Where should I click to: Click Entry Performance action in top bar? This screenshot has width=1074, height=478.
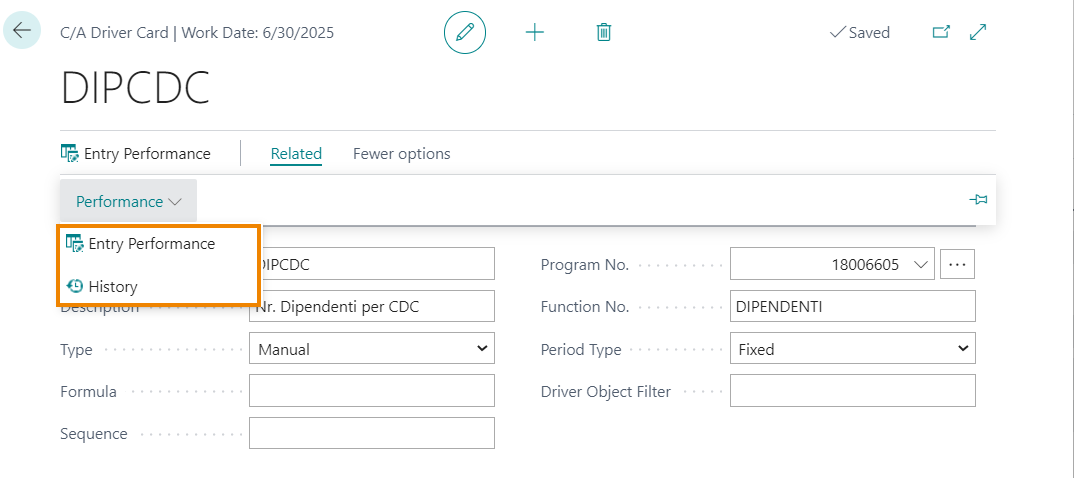pos(136,153)
